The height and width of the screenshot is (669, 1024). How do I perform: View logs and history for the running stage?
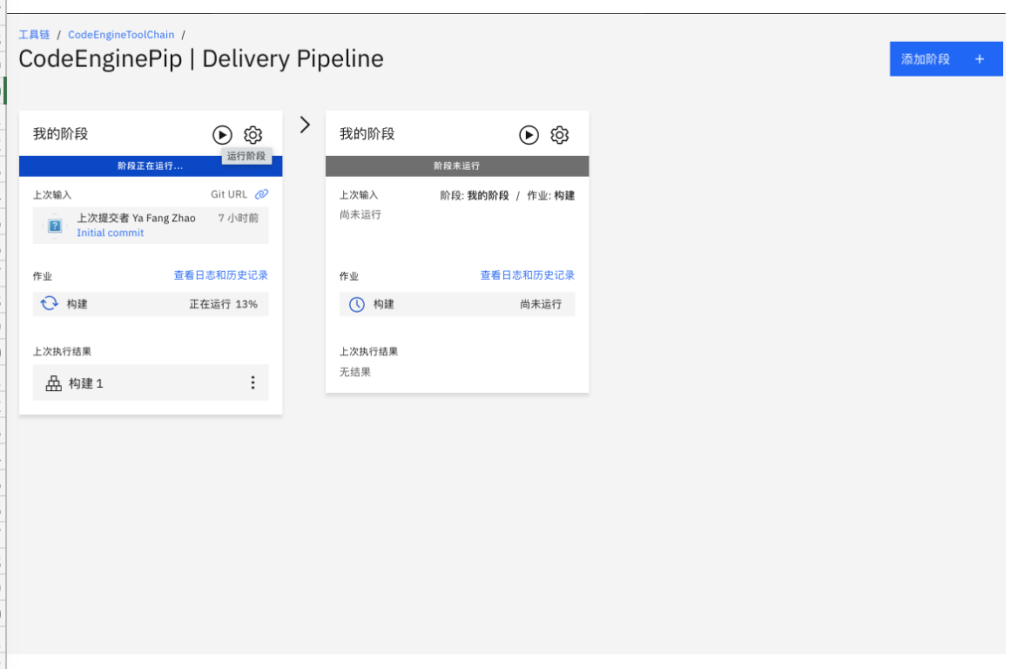(221, 275)
